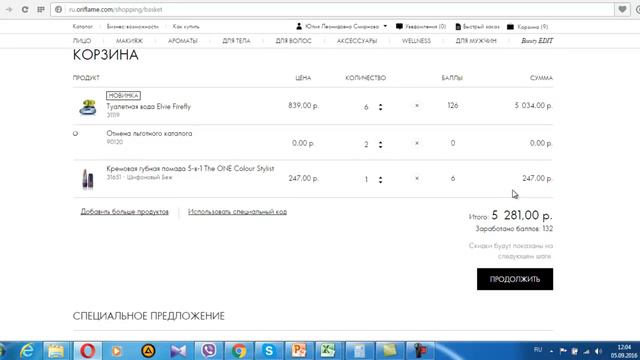Open the АРОМАТЫ category menu
This screenshot has width=640, height=360.
(x=183, y=41)
